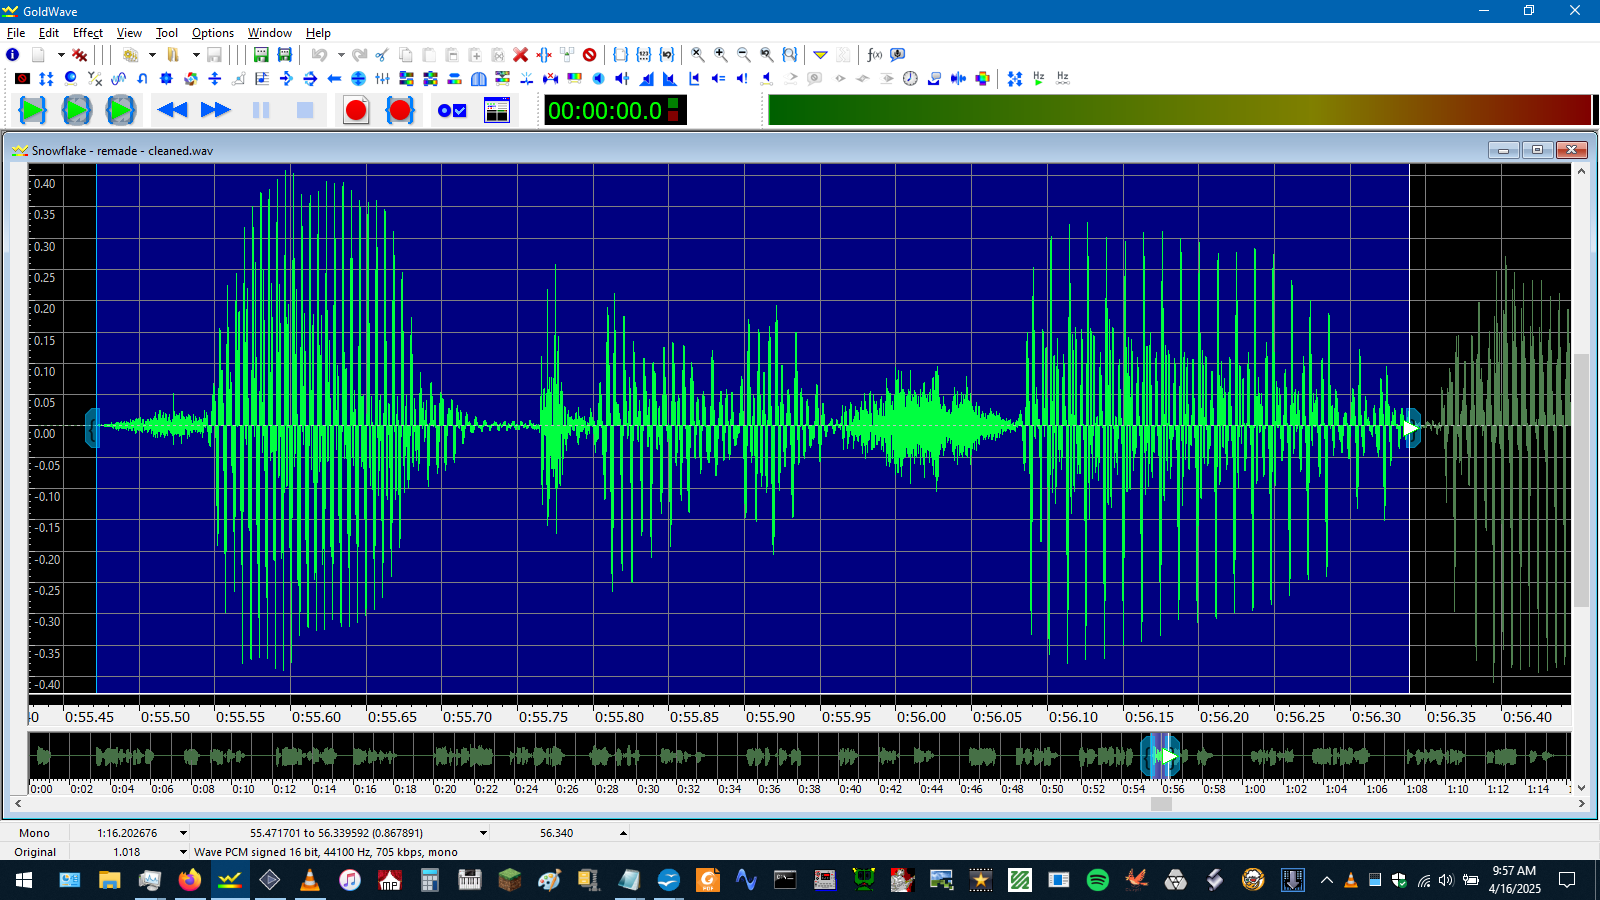The width and height of the screenshot is (1600, 900).
Task: Expand the selection range dropdown in status bar
Action: (x=483, y=833)
